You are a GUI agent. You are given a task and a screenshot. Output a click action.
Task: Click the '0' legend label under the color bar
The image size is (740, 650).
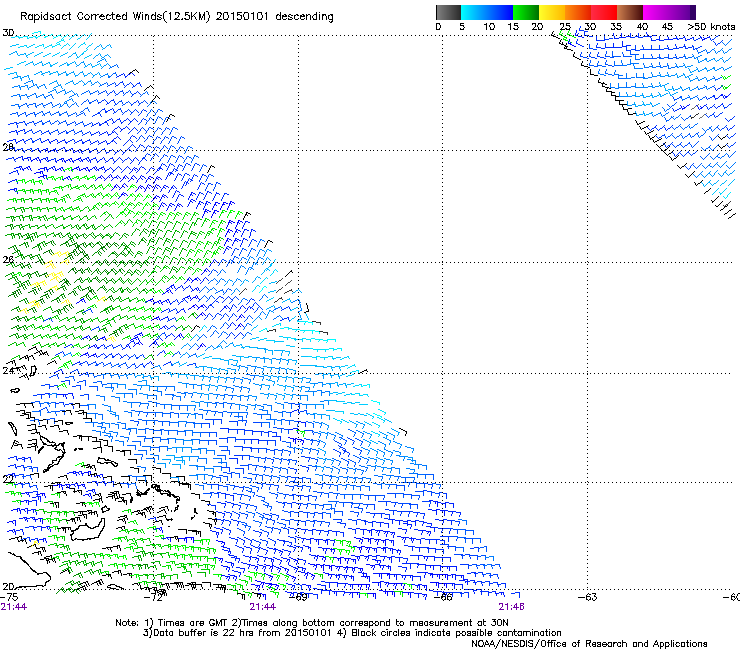[438, 27]
